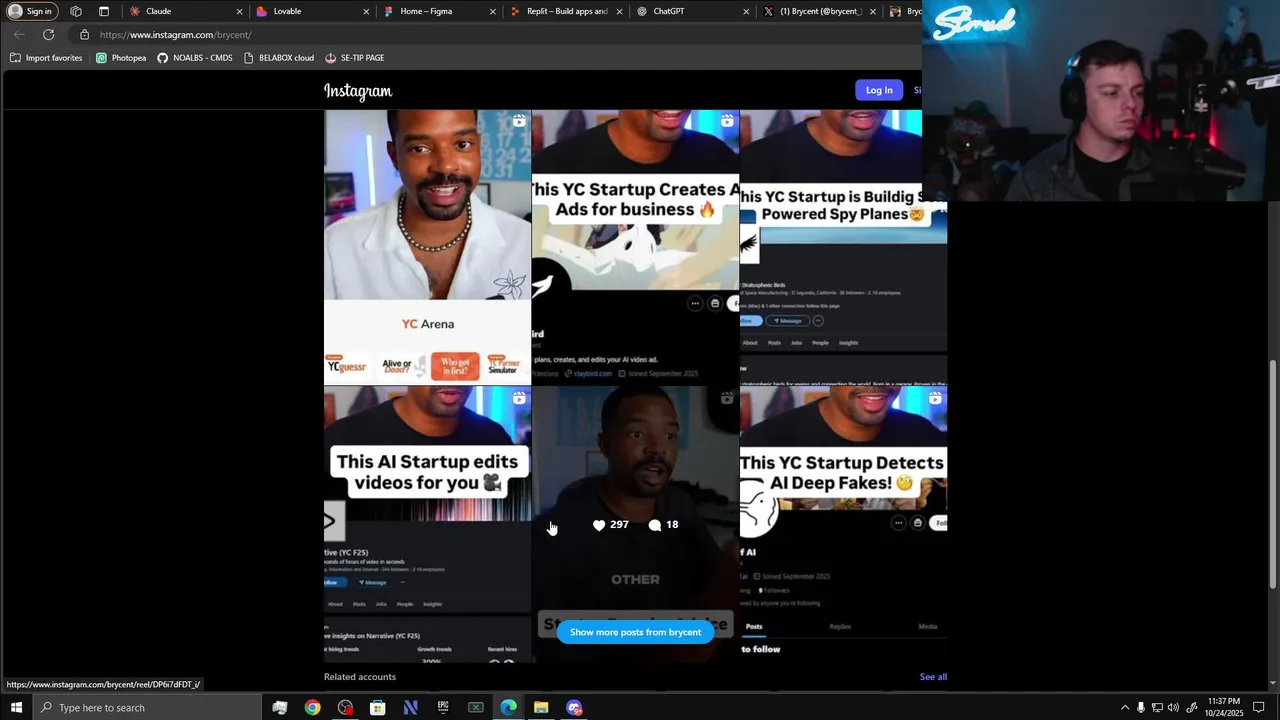Viewport: 1280px width, 720px height.
Task: Click the volume speaker tray icon
Action: coord(1174,708)
